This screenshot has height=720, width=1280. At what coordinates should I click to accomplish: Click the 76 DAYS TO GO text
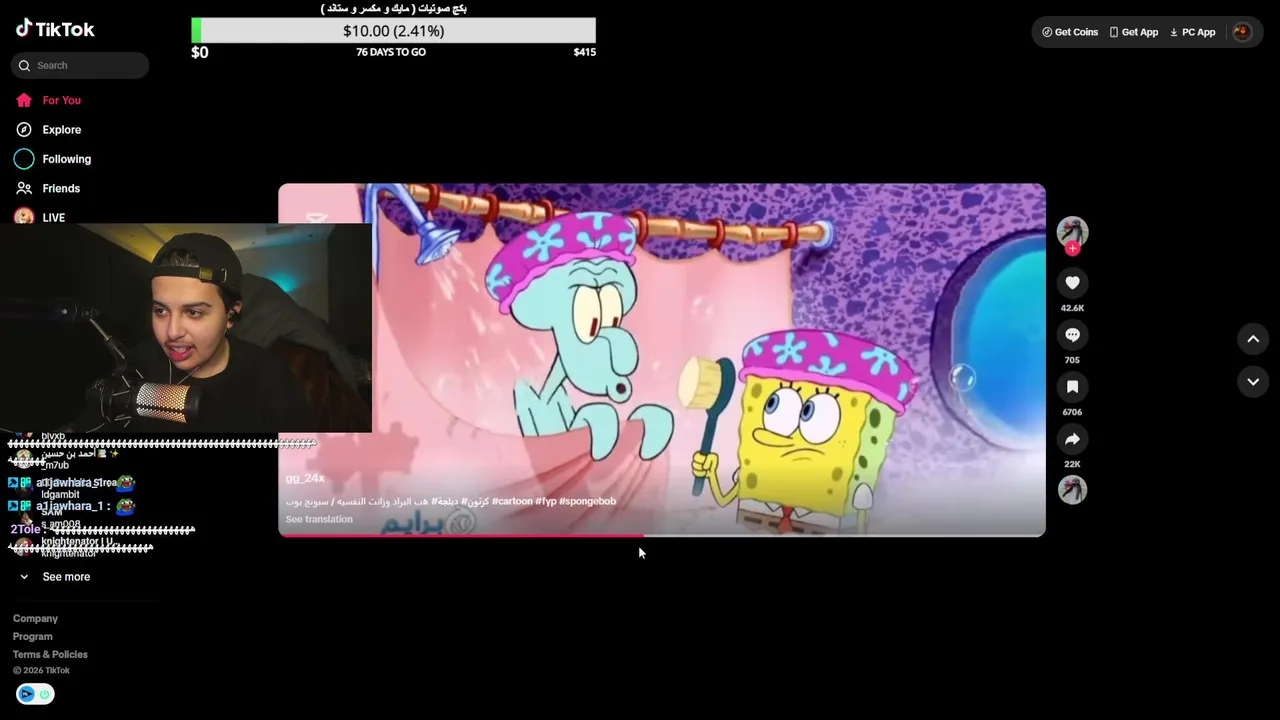[391, 52]
